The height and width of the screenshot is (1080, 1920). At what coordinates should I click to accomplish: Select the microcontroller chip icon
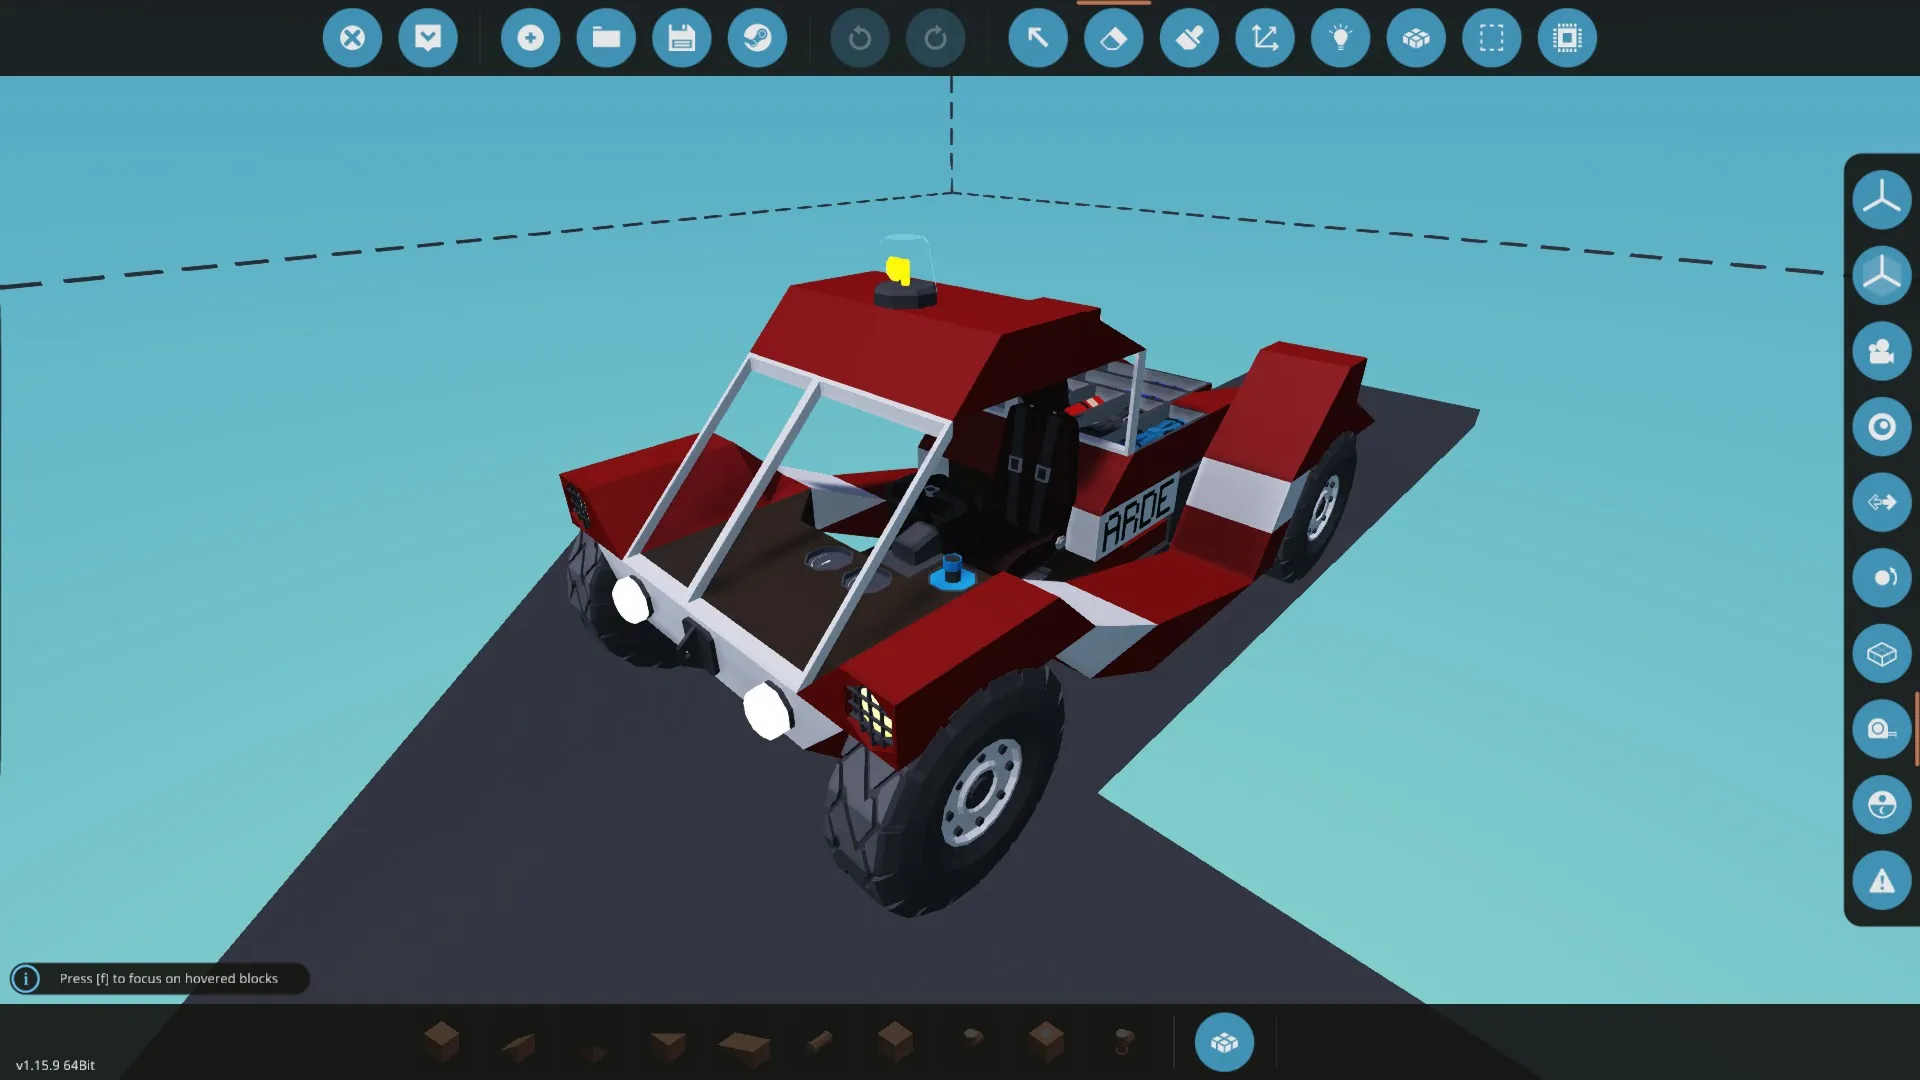pyautogui.click(x=1567, y=38)
